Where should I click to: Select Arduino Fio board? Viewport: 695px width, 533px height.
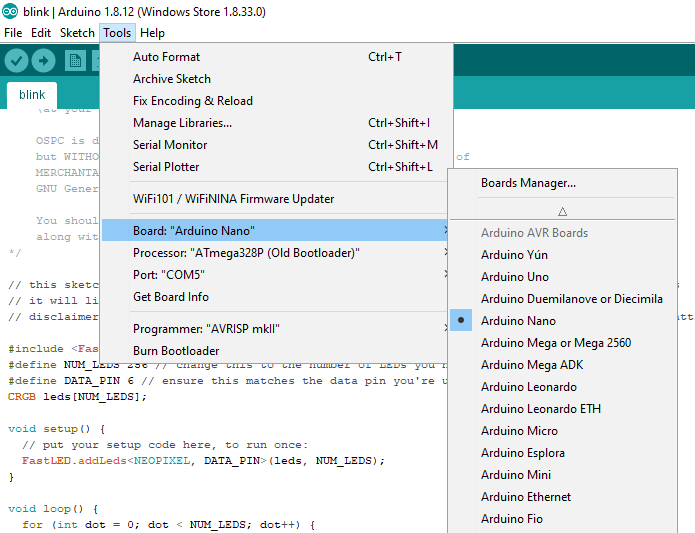563,519
